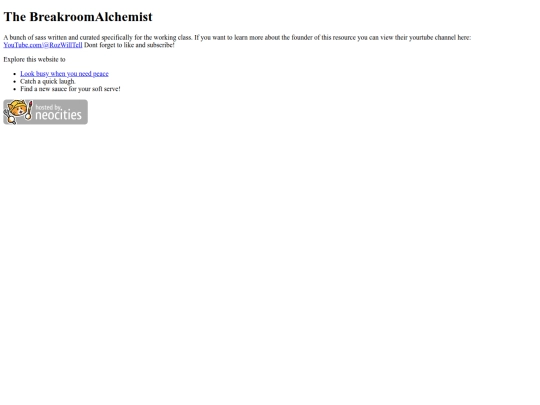The height and width of the screenshot is (405, 540).
Task: Click the 'Find a new sauce for your soft serve!' item
Action: click(70, 89)
